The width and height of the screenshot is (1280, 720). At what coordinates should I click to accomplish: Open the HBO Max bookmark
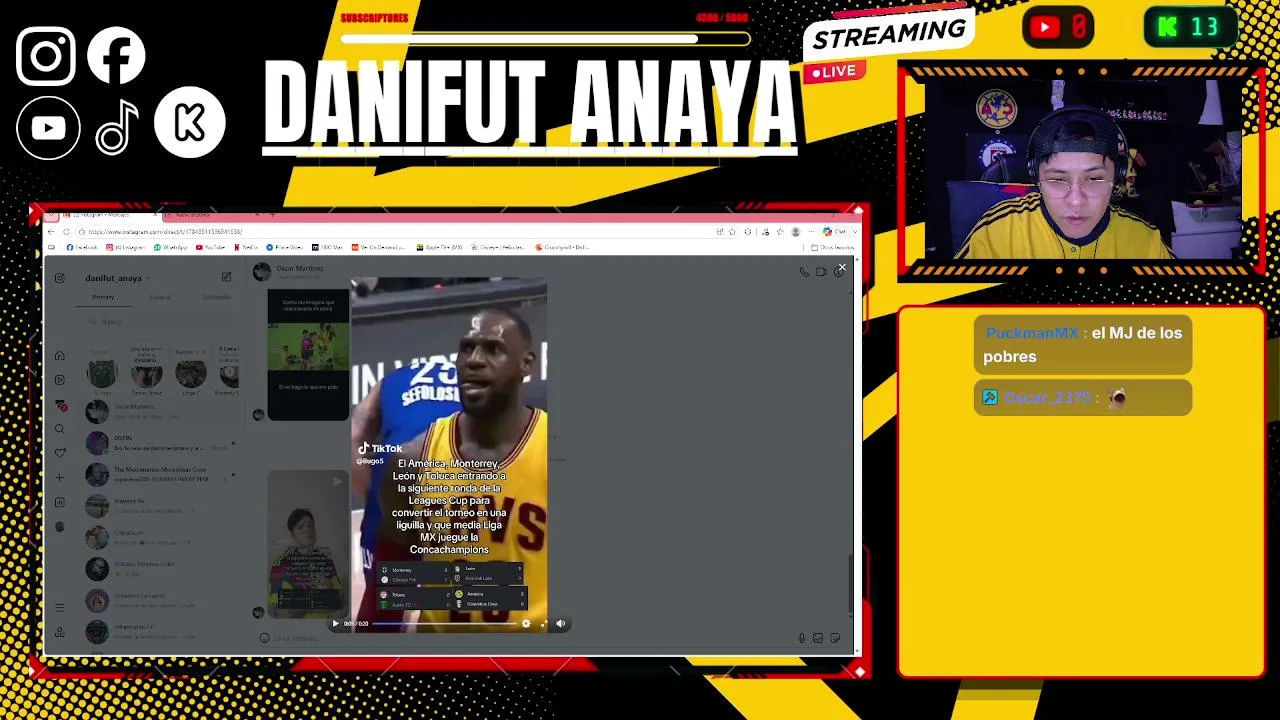coord(327,247)
